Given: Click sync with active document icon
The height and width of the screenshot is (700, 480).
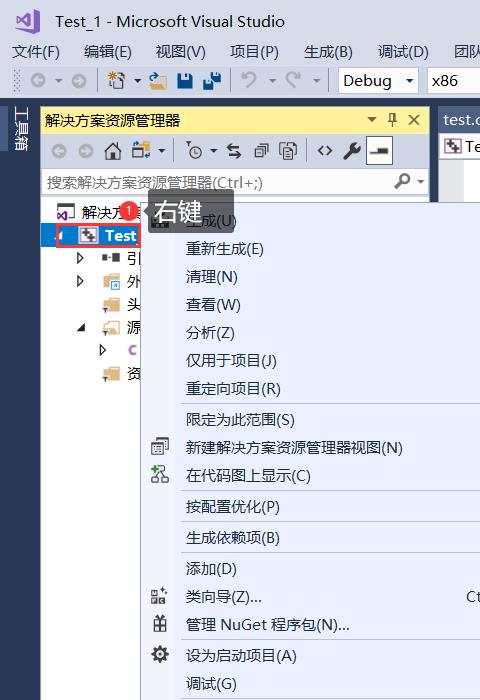Looking at the screenshot, I should 234,151.
